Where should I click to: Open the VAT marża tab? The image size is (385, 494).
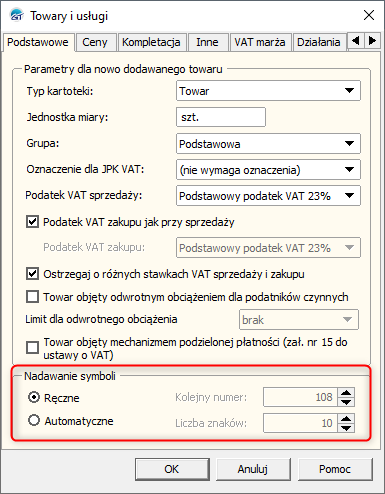click(x=260, y=42)
